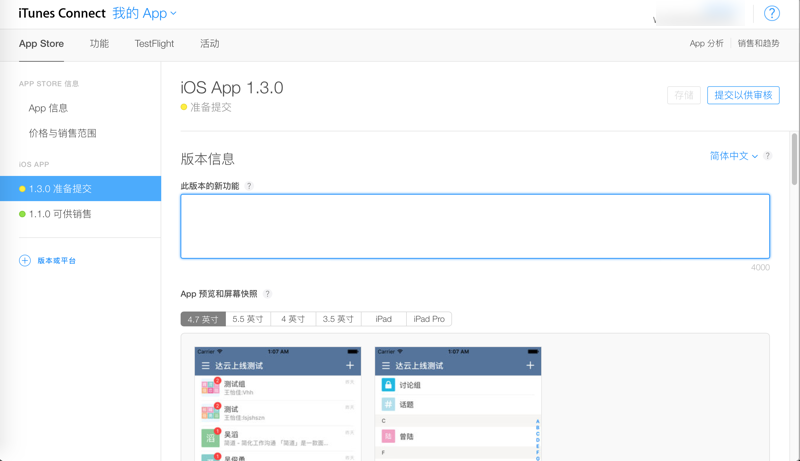Click the plus icon in second screenshot preview
This screenshot has width=800, height=461.
[530, 366]
